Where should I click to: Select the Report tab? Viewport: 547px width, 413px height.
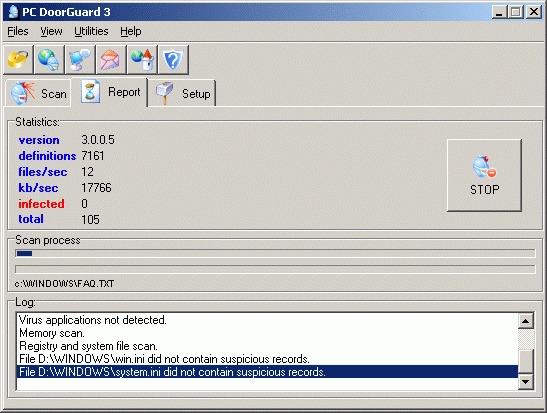pyautogui.click(x=110, y=92)
